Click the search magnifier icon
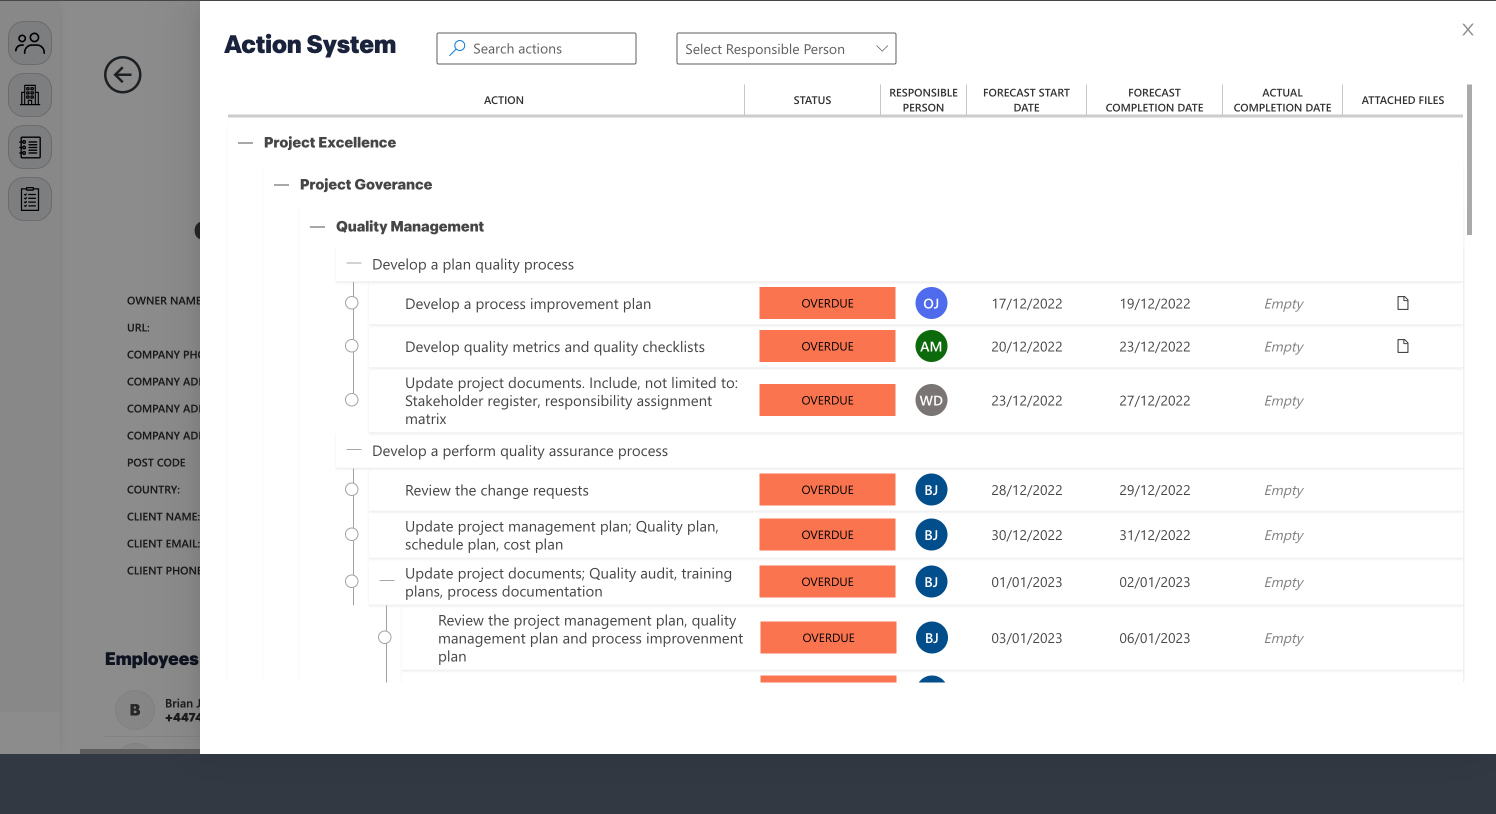Image resolution: width=1496 pixels, height=814 pixels. (x=457, y=48)
